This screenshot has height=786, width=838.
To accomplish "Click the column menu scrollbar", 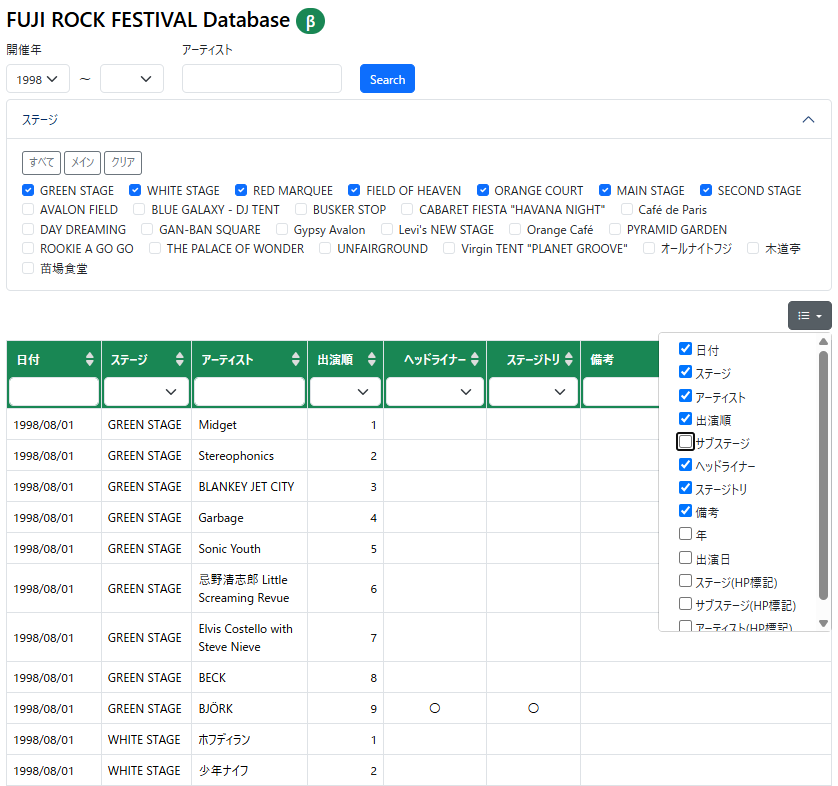I will (823, 474).
